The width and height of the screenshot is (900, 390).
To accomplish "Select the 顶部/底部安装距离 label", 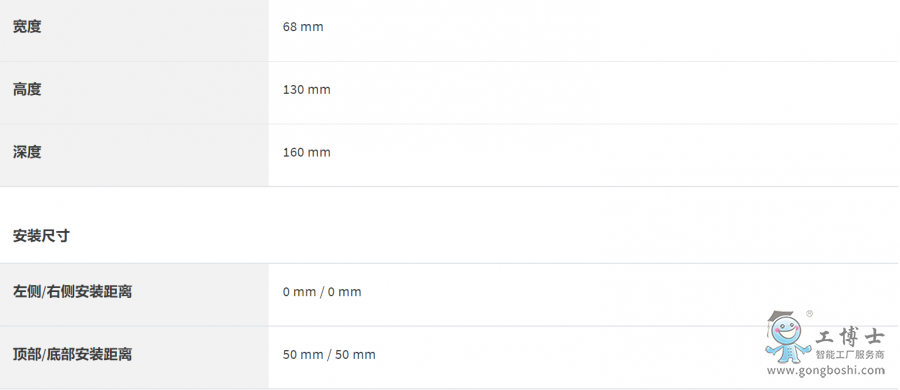I will coord(72,354).
